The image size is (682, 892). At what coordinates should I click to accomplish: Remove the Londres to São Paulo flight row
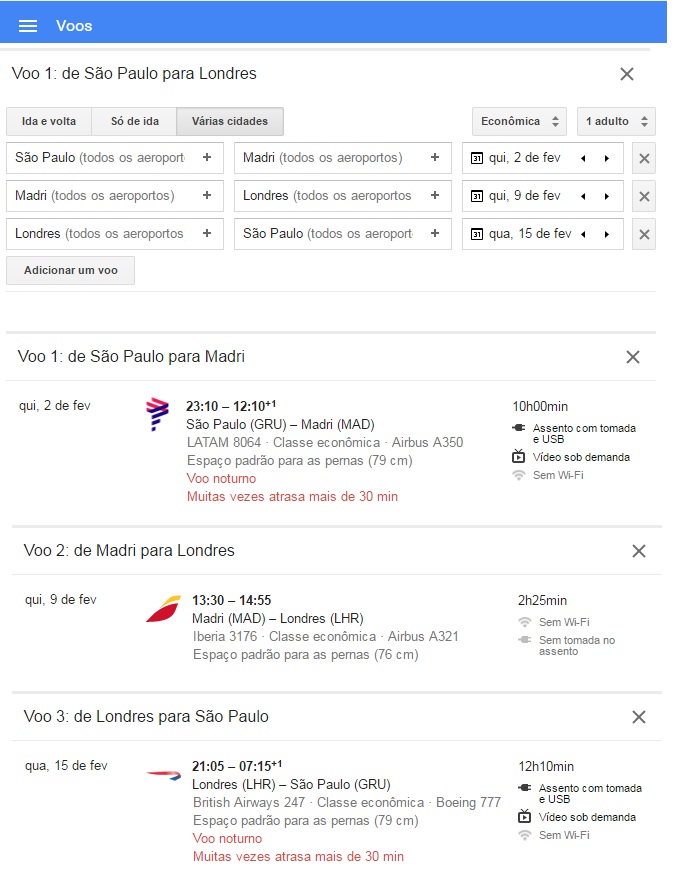click(x=644, y=234)
